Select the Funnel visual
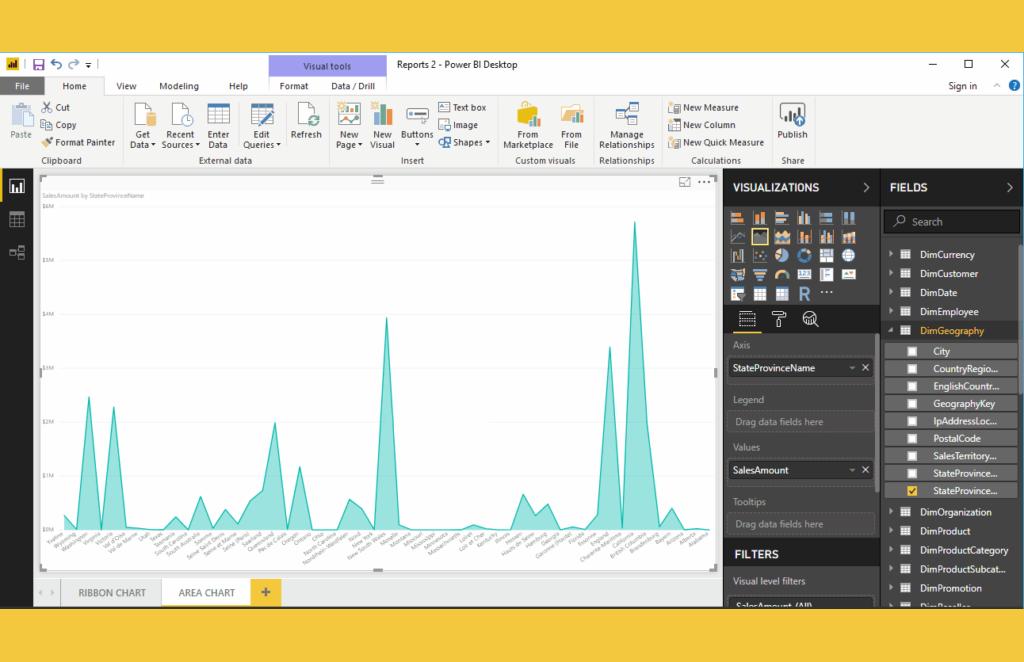This screenshot has width=1024, height=662. click(760, 275)
